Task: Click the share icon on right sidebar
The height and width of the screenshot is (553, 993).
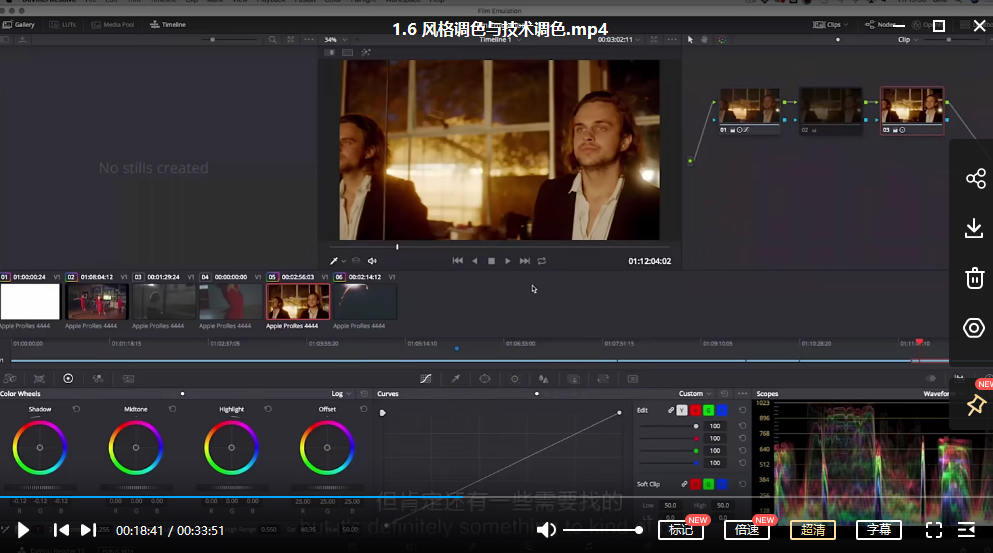Action: pos(975,179)
